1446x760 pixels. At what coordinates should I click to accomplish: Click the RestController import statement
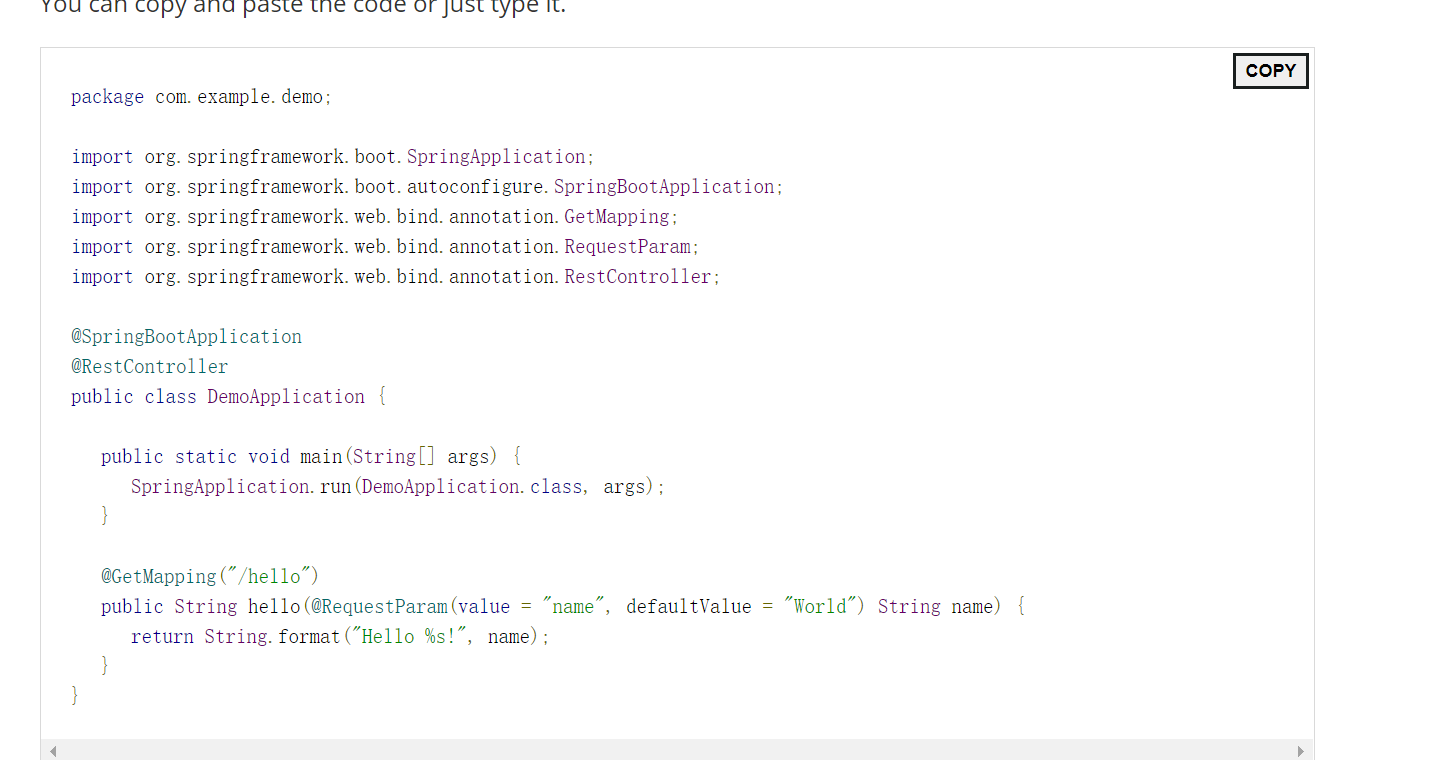(394, 276)
